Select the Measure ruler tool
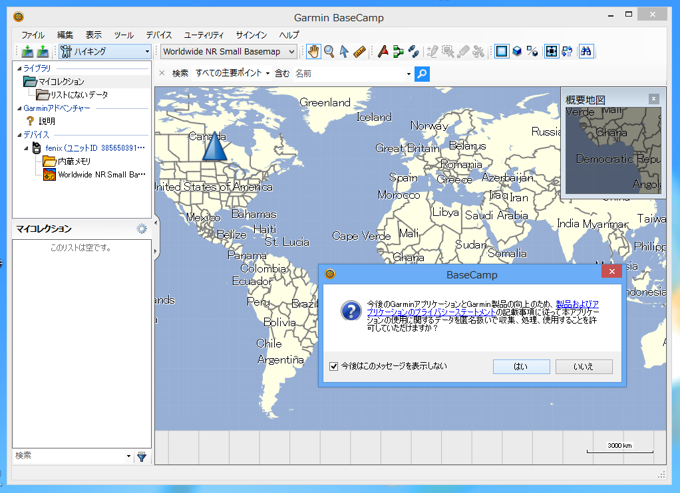The width and height of the screenshot is (680, 493). 360,52
